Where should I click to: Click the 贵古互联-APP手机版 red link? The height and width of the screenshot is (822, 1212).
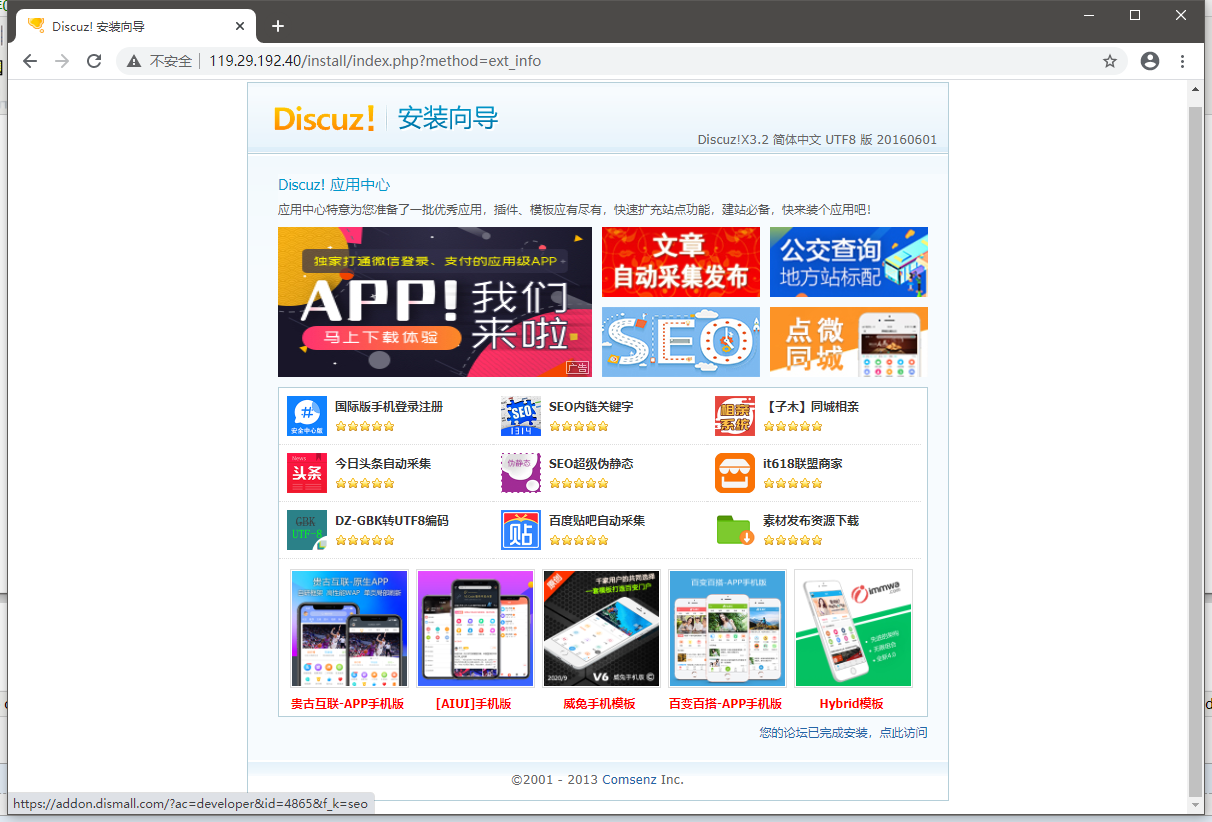pos(348,704)
